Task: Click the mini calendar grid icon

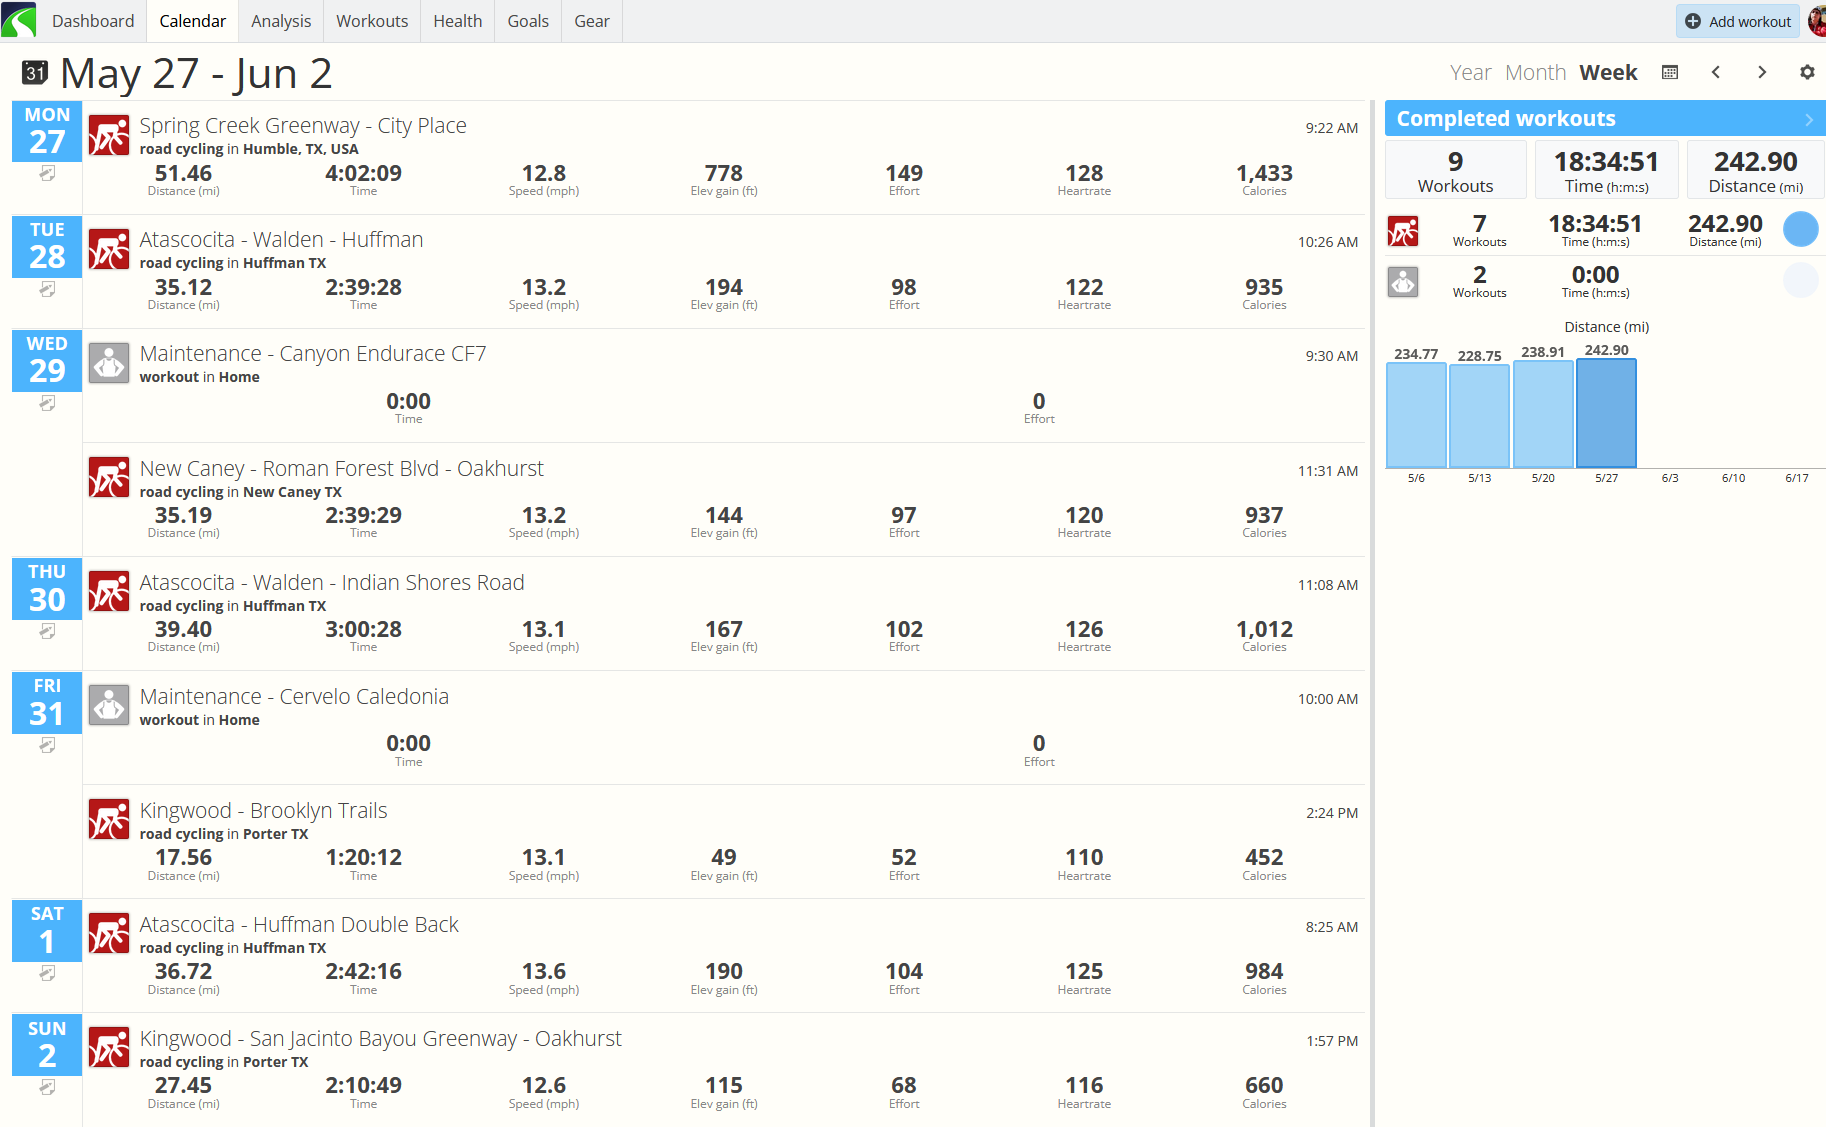Action: 1670,72
